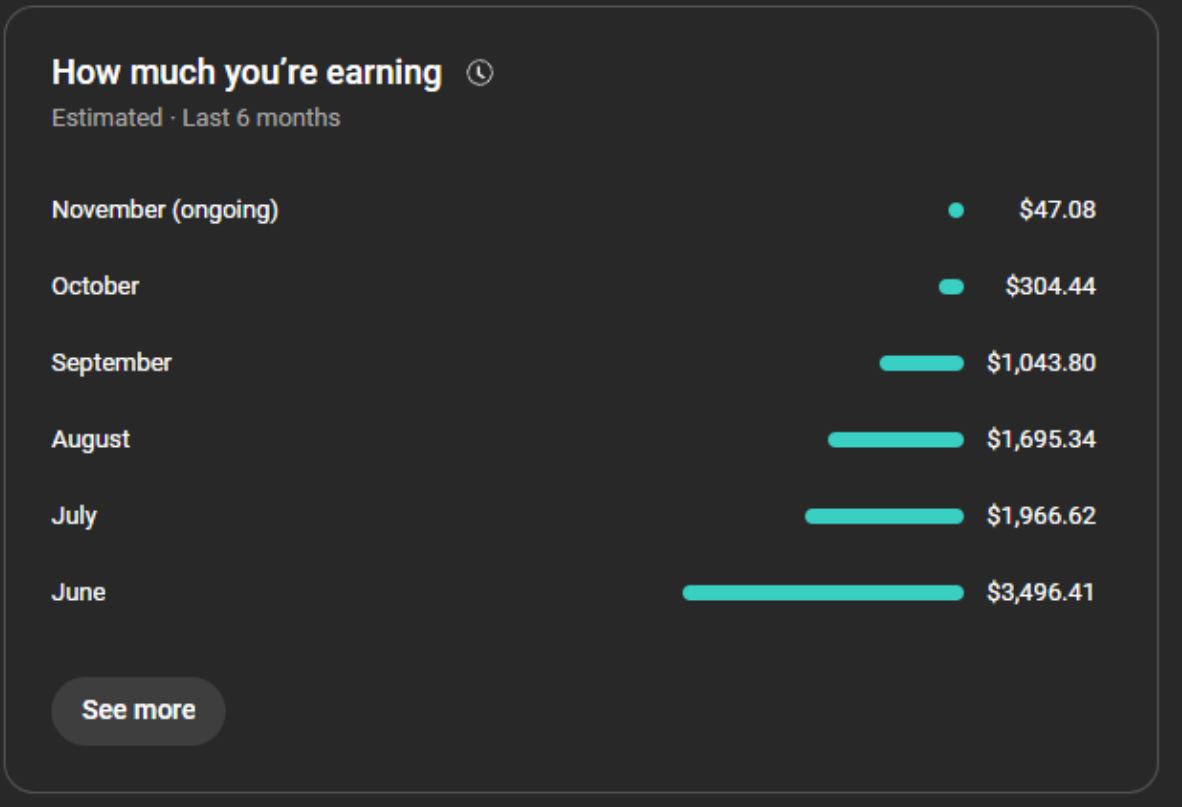This screenshot has height=807, width=1182.
Task: Click the October earnings bar
Action: [951, 287]
